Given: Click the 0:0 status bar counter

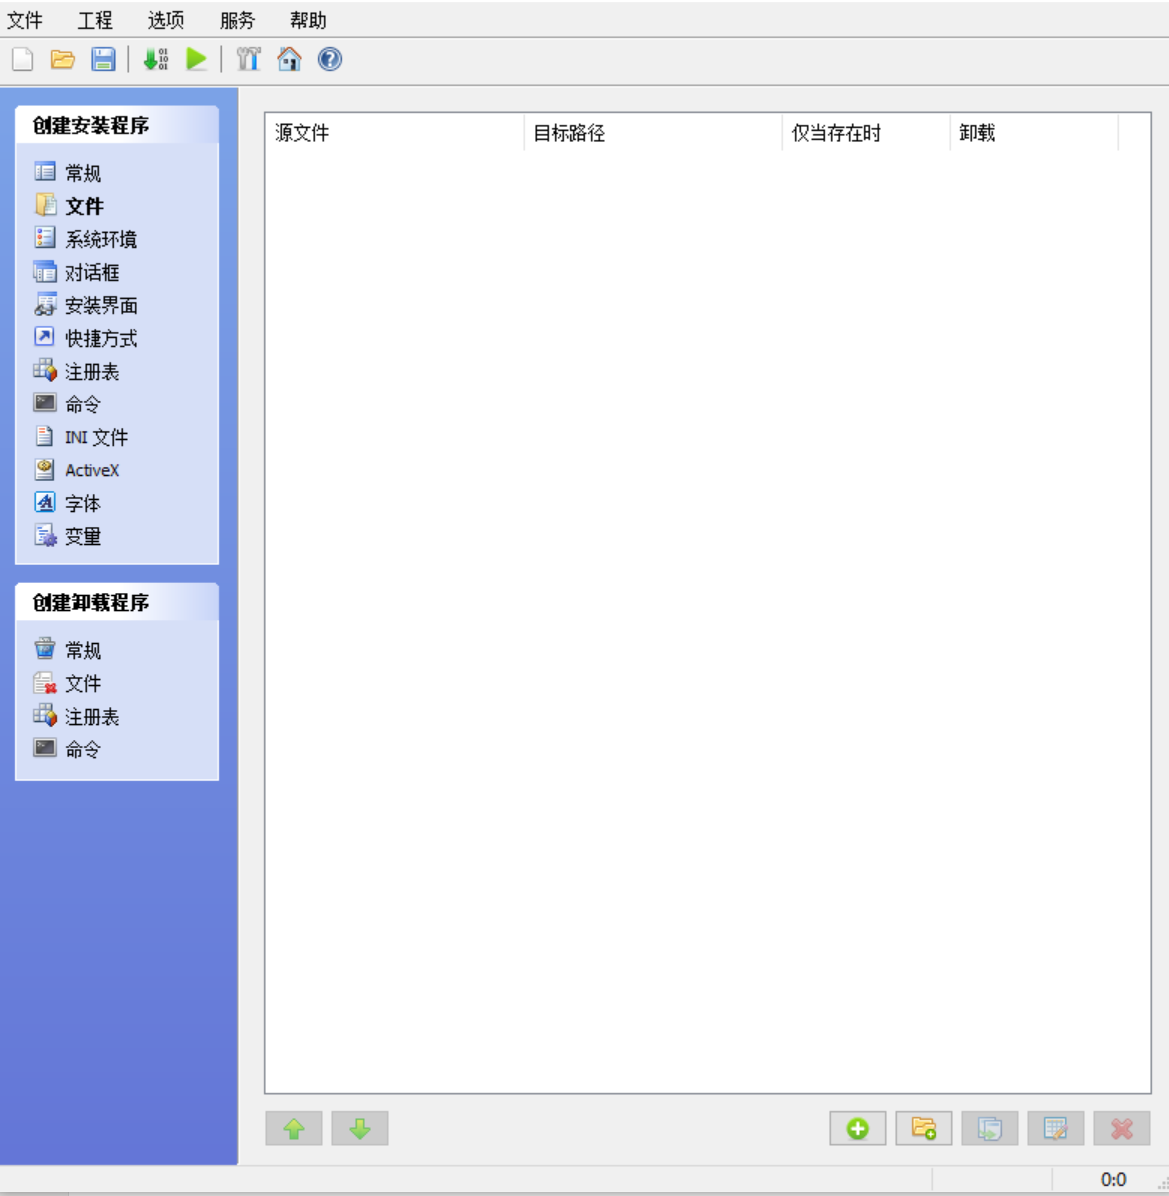Looking at the screenshot, I should (1113, 1179).
